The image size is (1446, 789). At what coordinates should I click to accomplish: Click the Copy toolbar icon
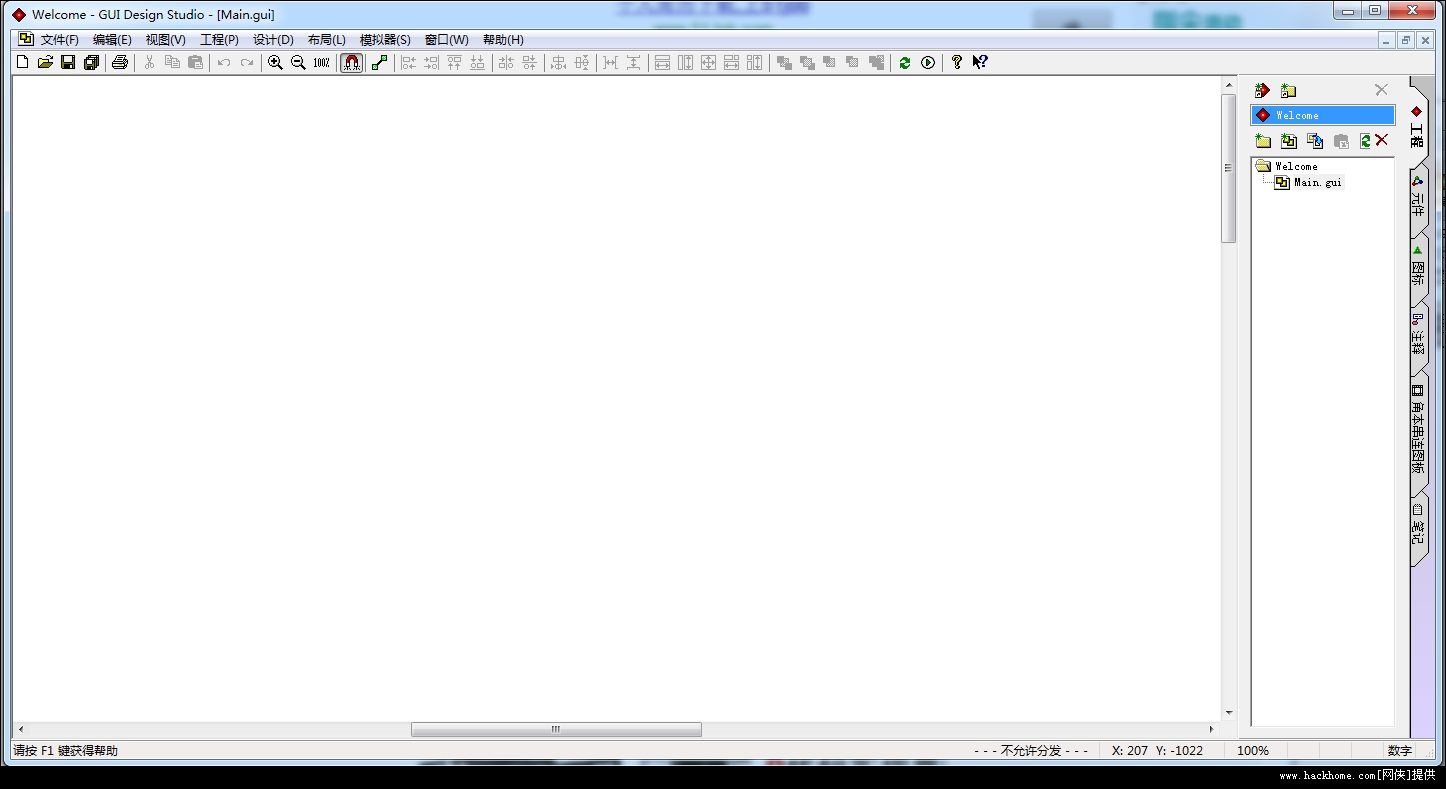pos(172,62)
